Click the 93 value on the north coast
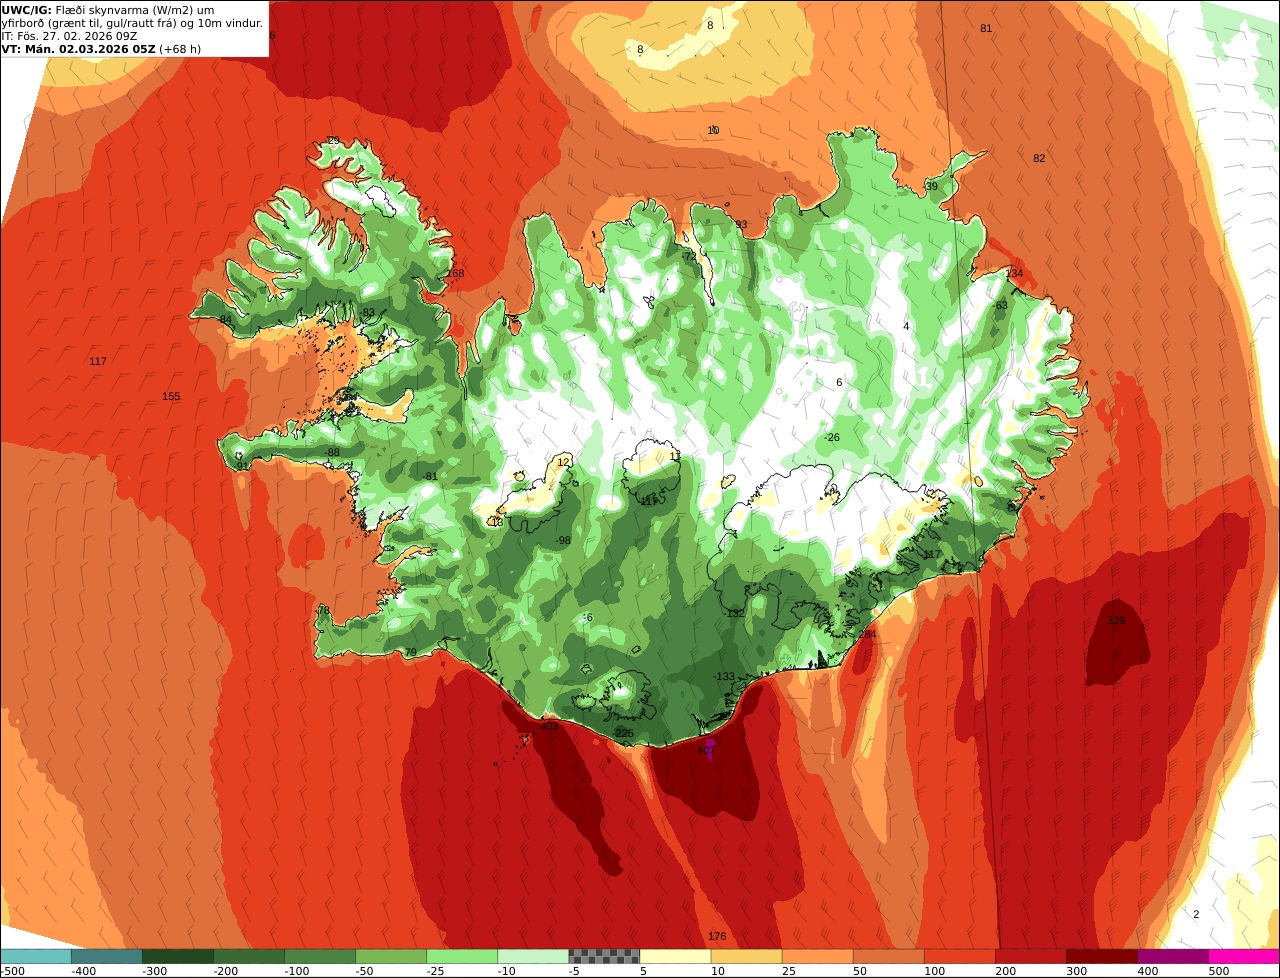1280x978 pixels. pyautogui.click(x=741, y=225)
